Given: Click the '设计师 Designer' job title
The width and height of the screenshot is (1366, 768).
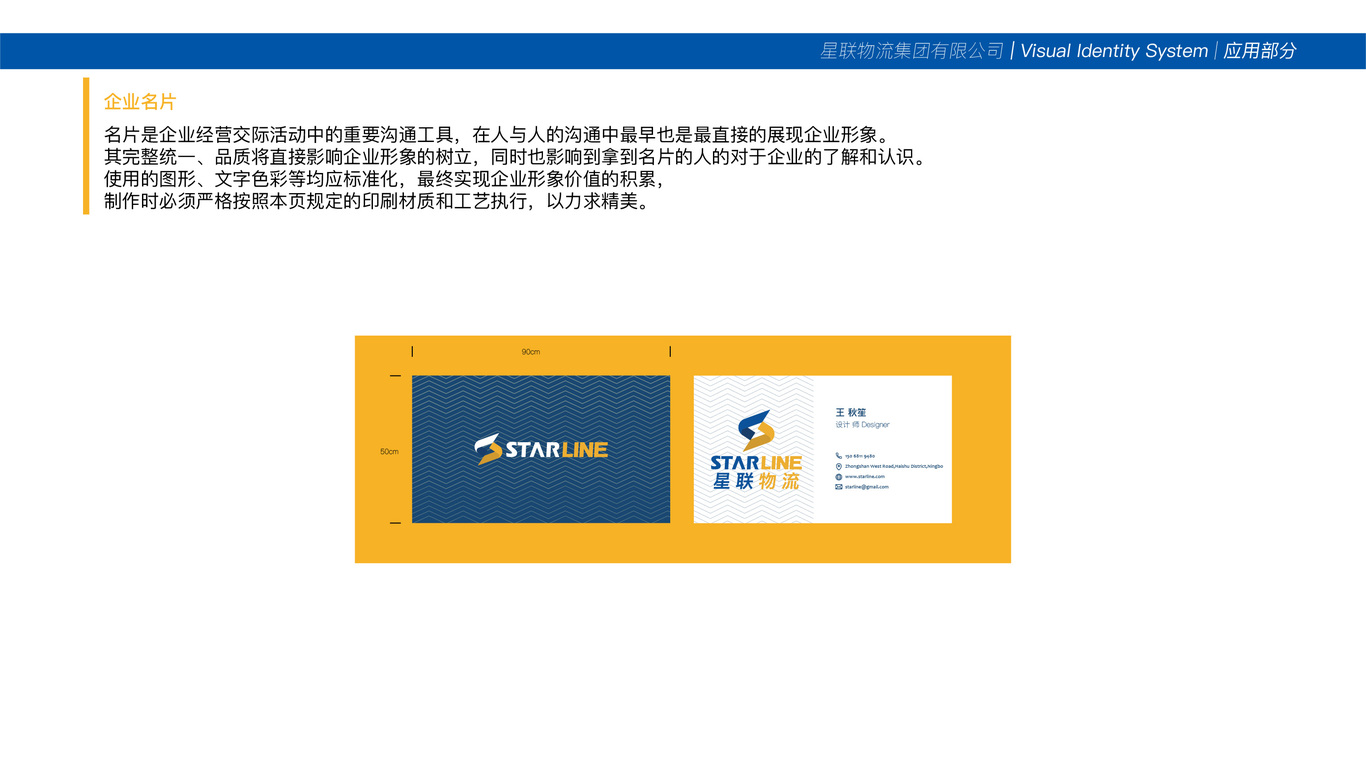Looking at the screenshot, I should pos(862,425).
